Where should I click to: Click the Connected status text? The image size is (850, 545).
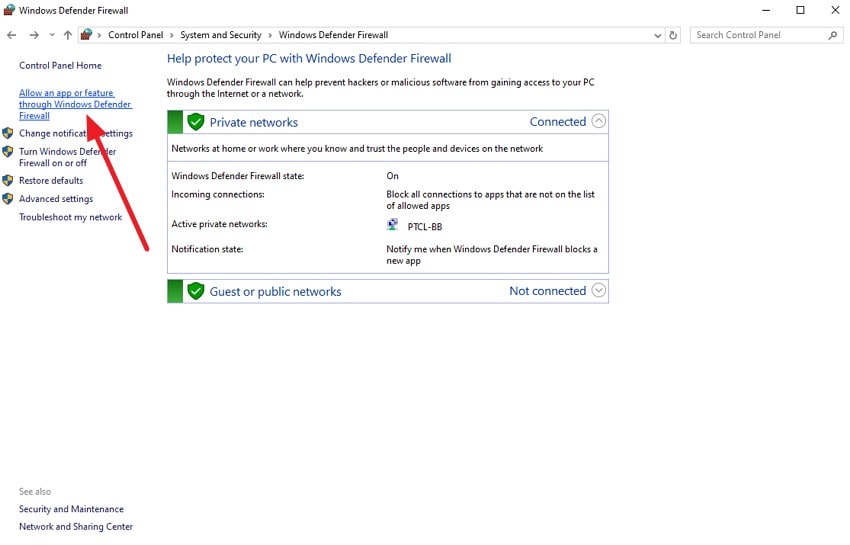558,121
